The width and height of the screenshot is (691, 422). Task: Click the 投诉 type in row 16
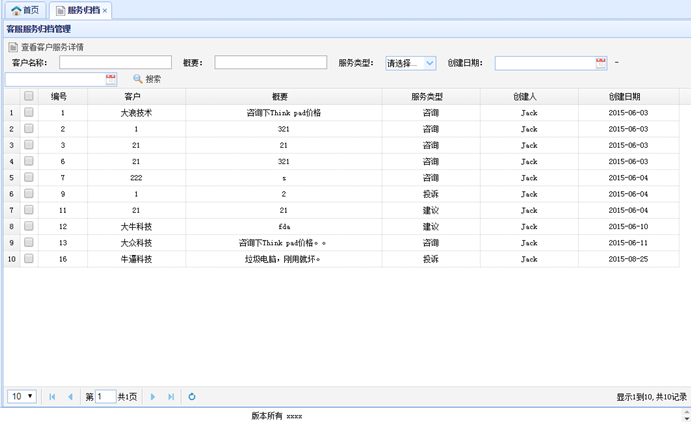pyautogui.click(x=431, y=259)
